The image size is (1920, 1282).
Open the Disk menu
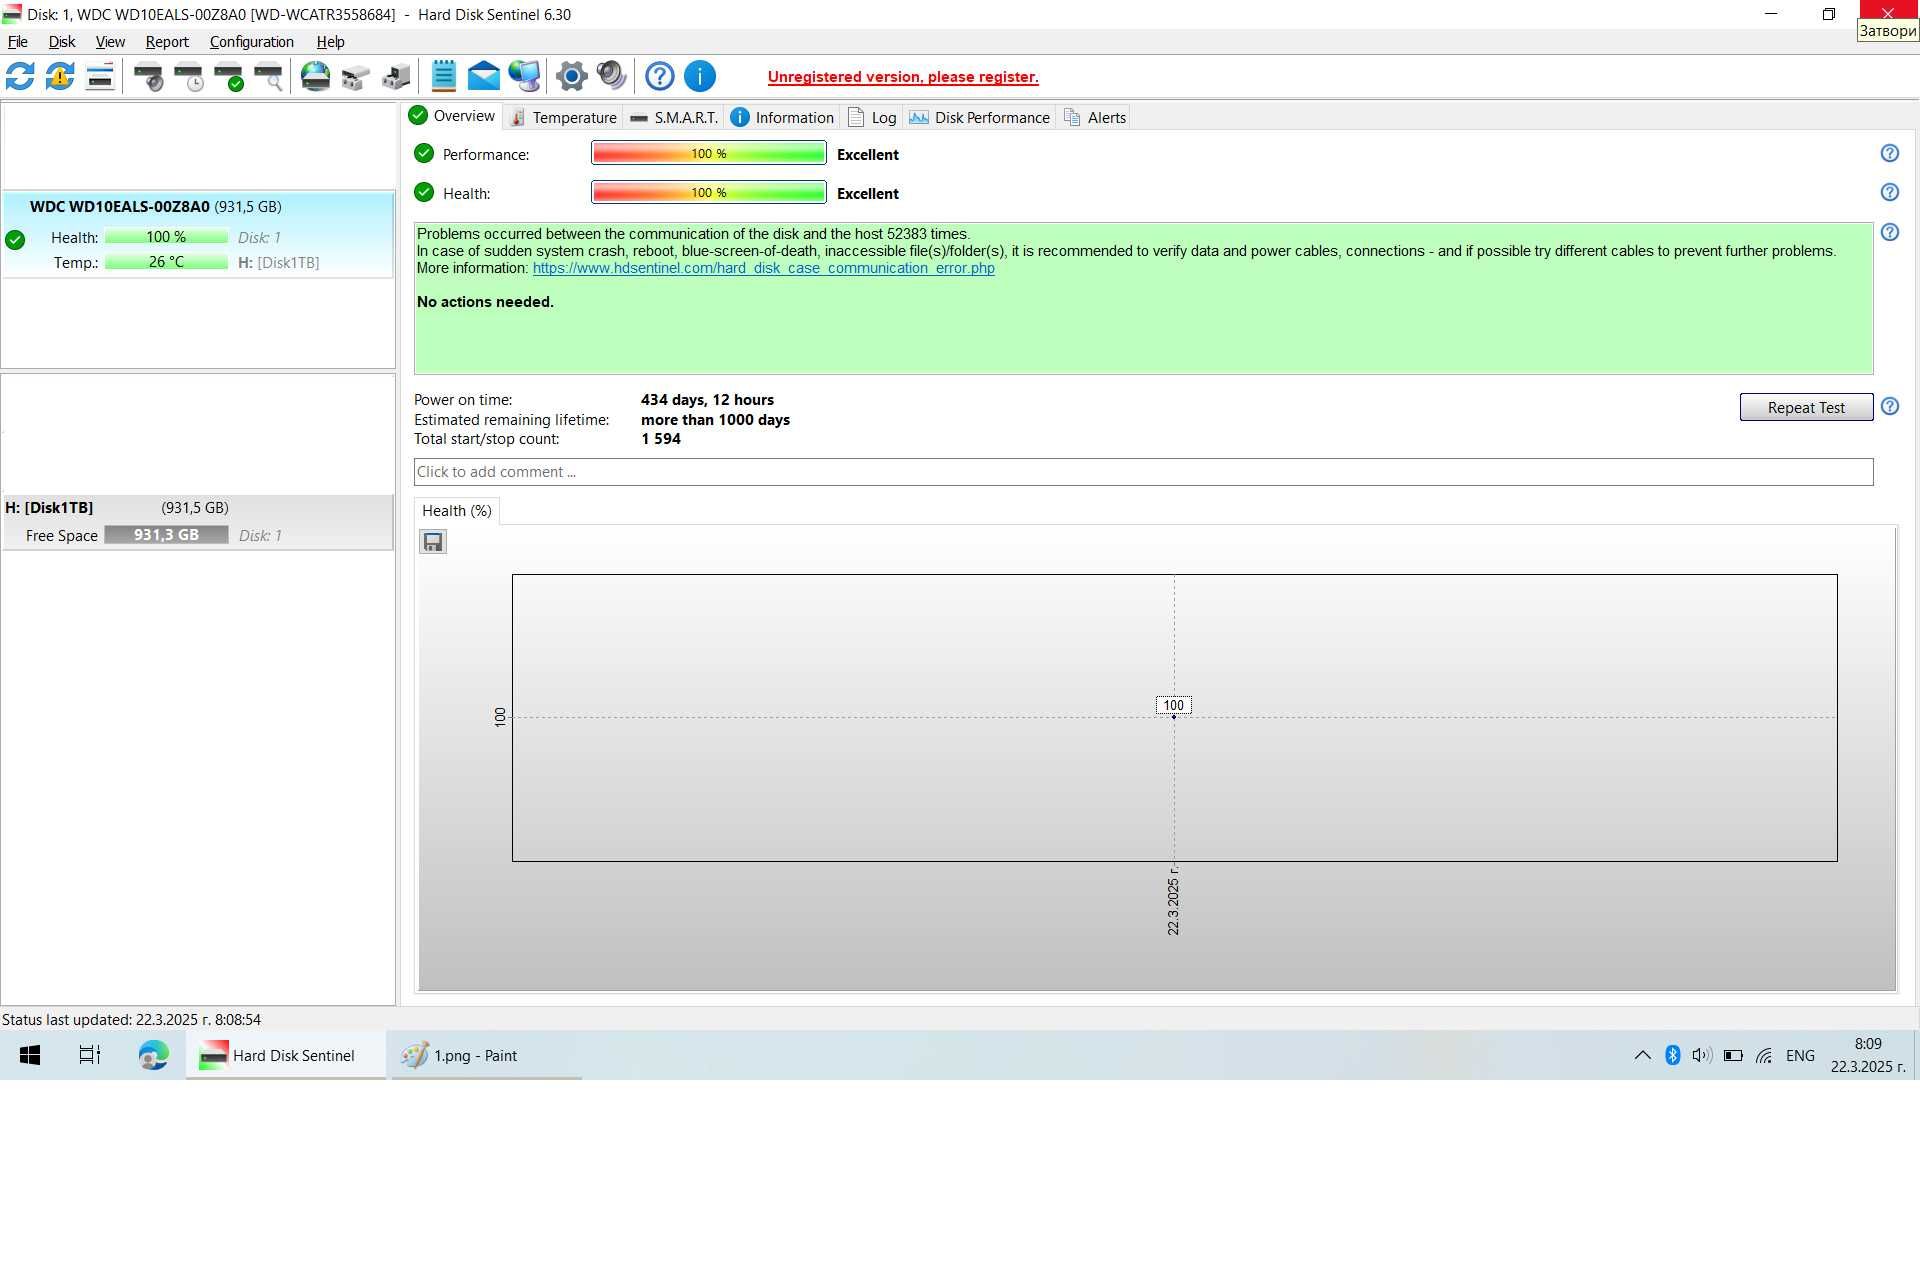pos(62,42)
